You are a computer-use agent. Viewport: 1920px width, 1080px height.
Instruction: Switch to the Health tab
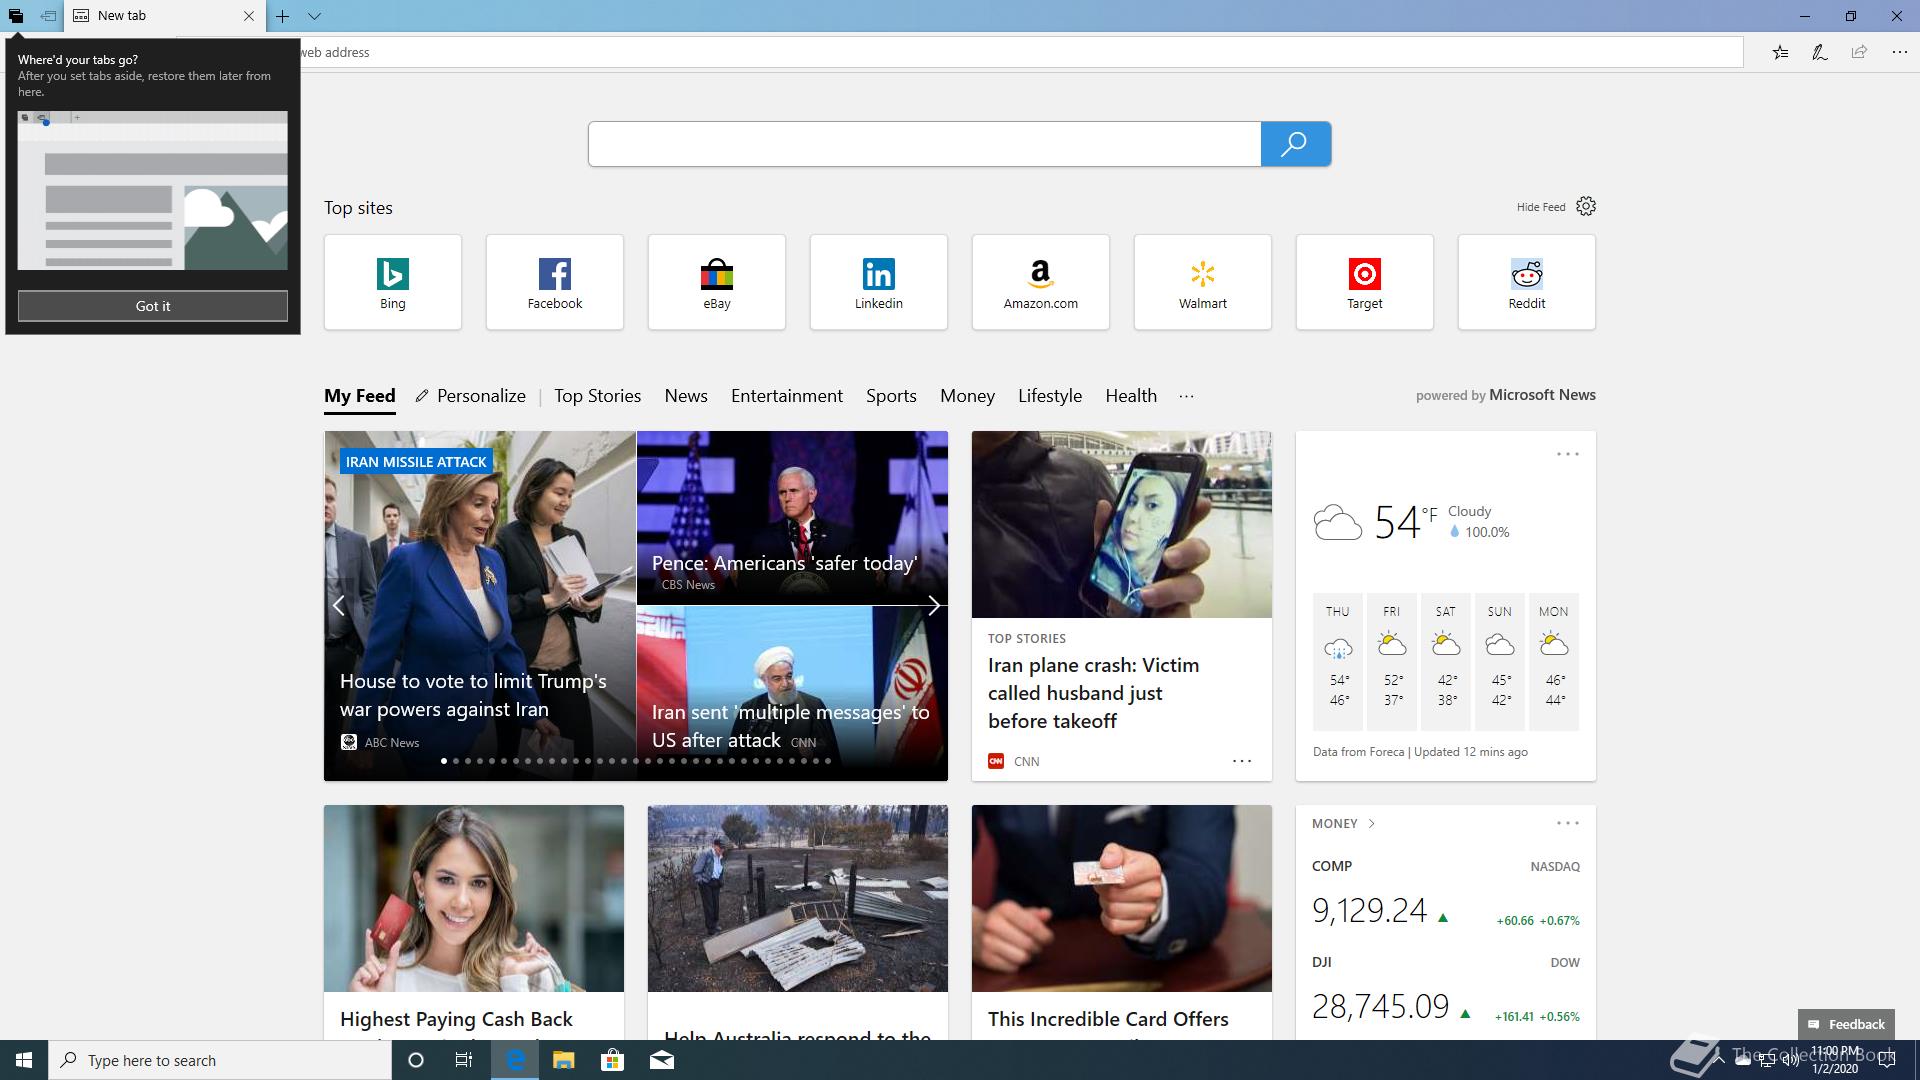(x=1131, y=396)
